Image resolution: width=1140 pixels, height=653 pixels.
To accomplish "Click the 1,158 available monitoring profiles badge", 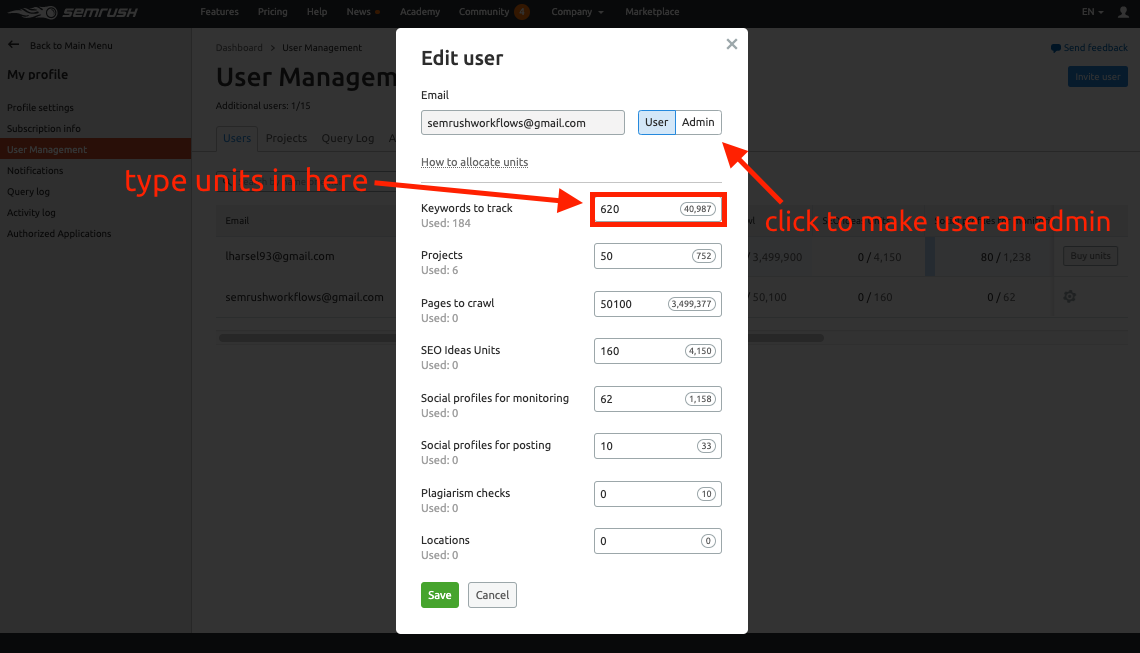I will tap(700, 399).
